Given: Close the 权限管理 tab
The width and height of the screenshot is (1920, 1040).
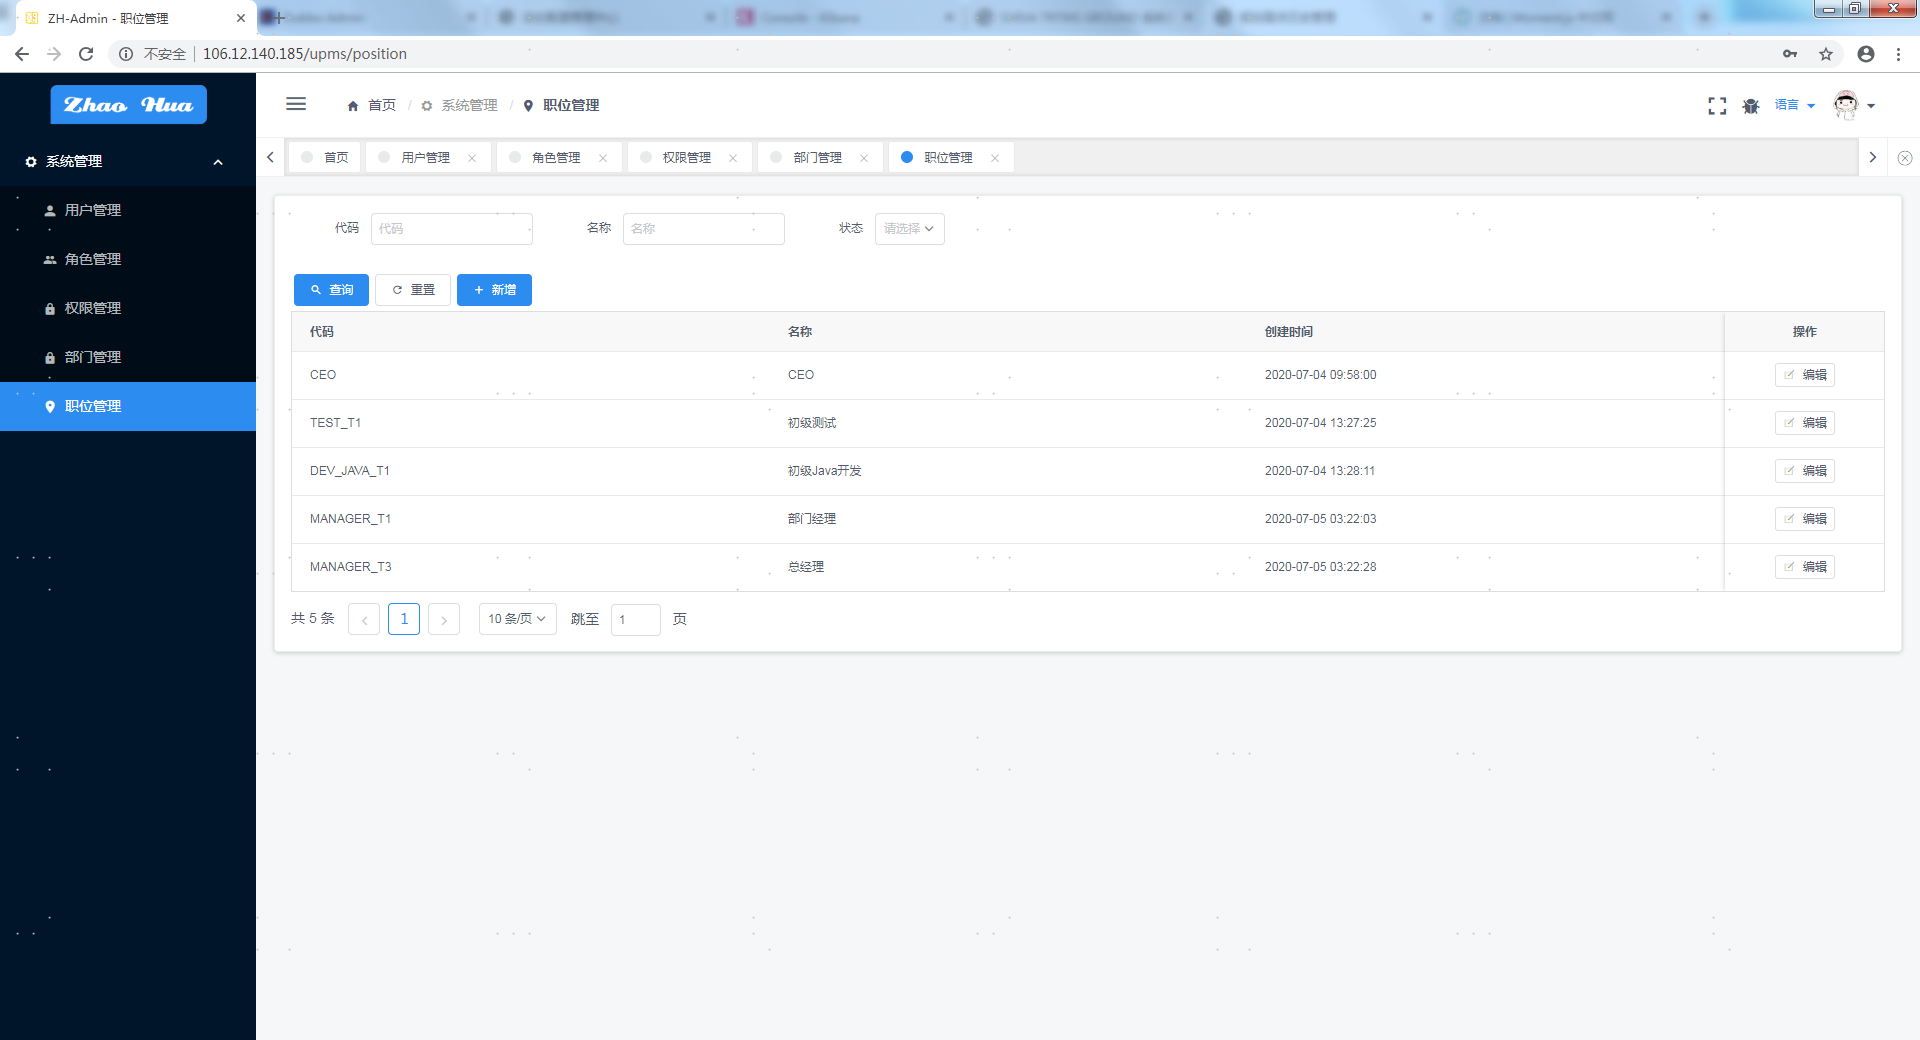Looking at the screenshot, I should pos(733,158).
